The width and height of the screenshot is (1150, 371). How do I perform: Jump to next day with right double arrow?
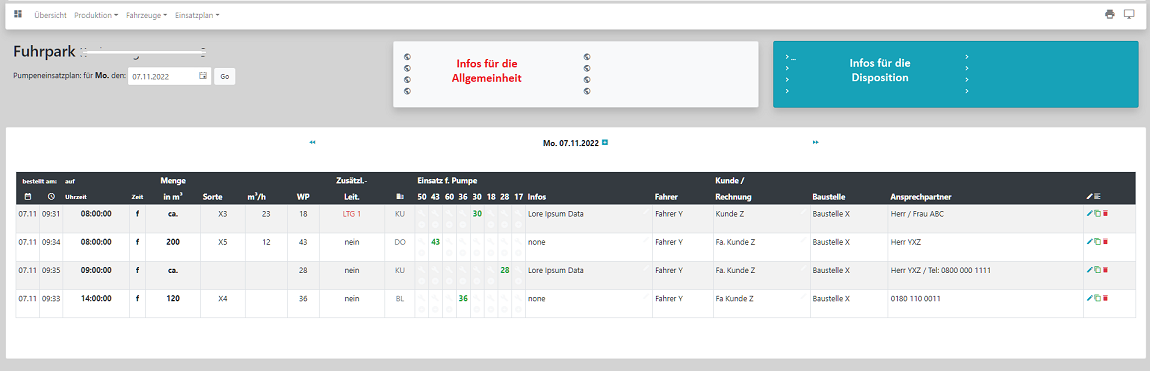[x=816, y=142]
